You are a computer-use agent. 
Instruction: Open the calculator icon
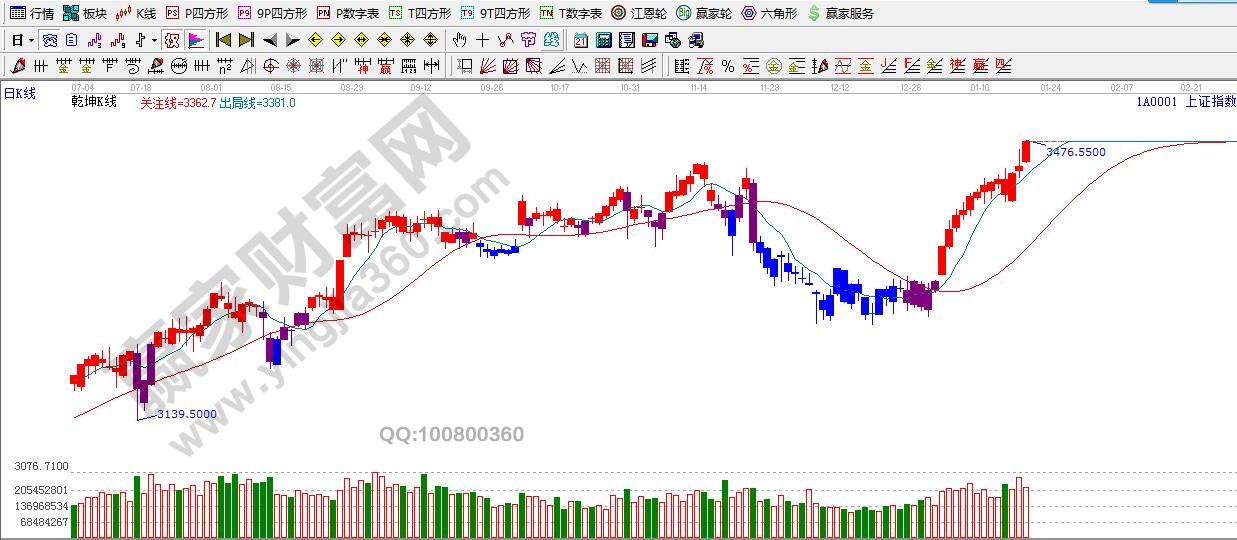604,40
